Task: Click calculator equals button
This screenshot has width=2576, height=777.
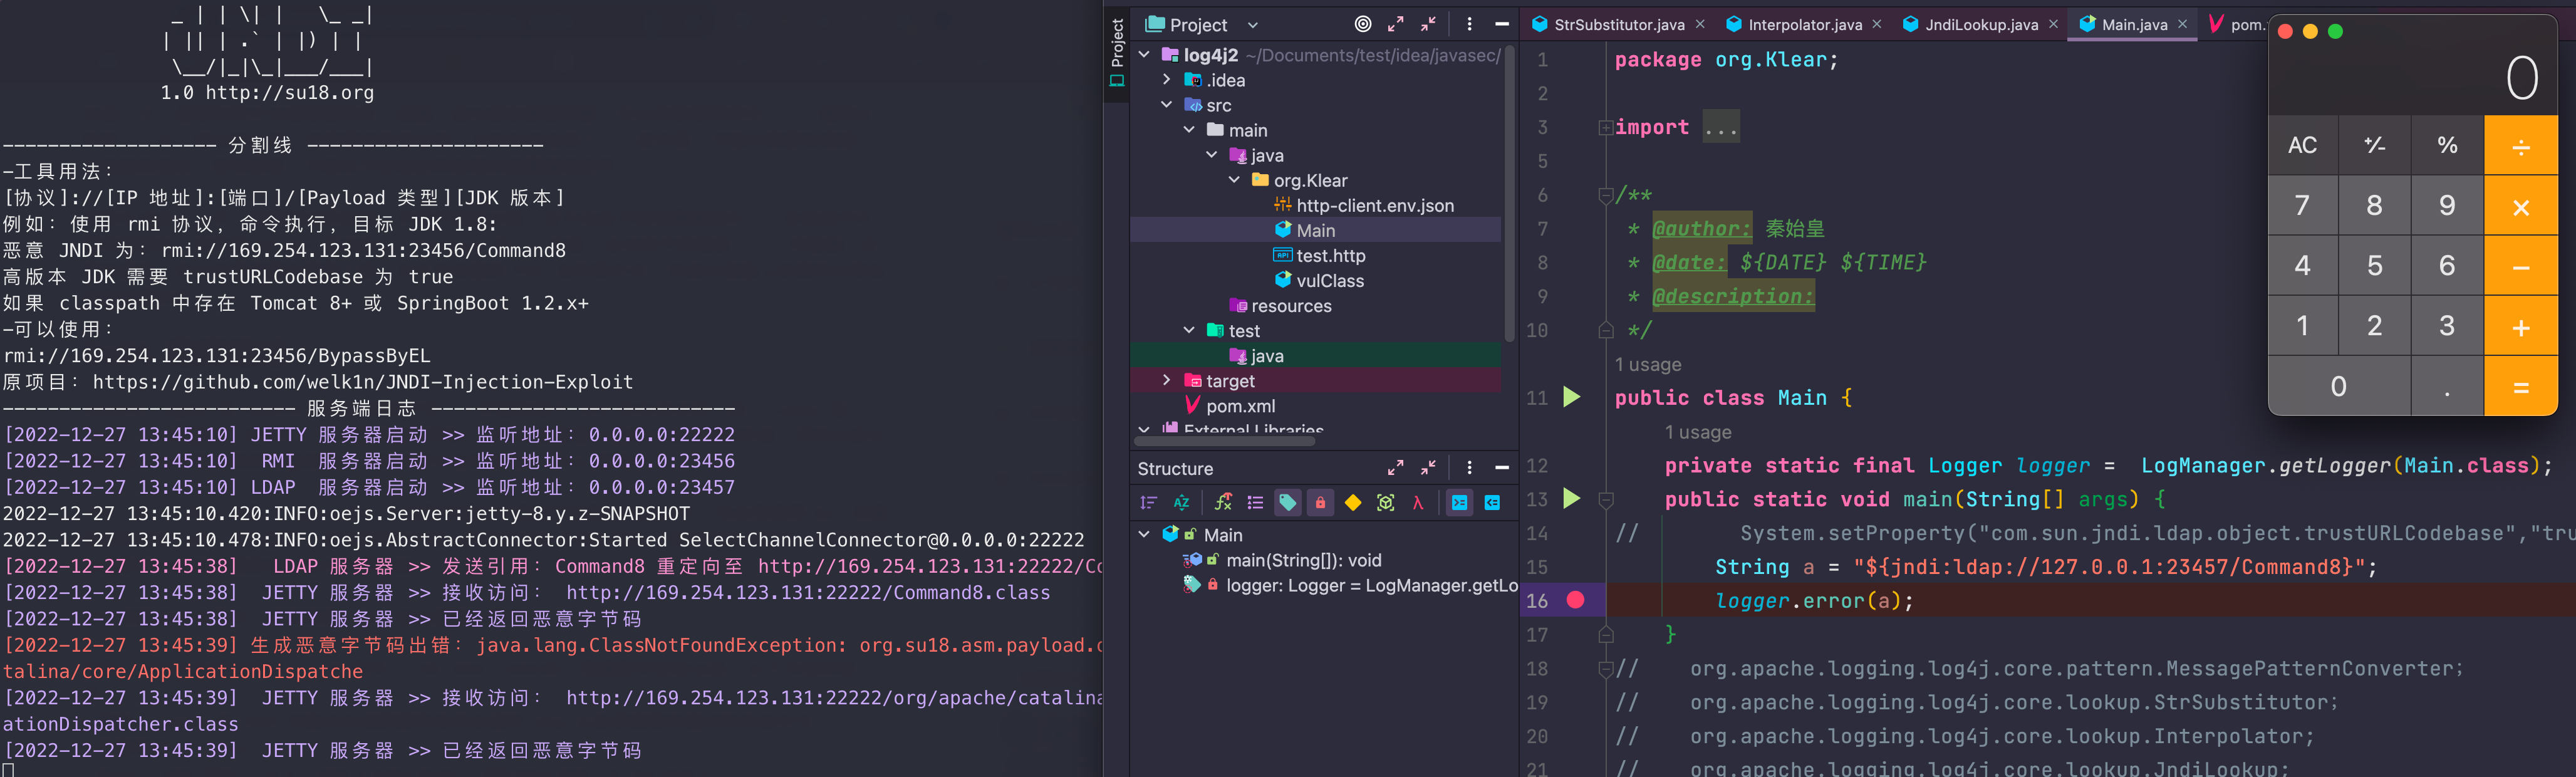Action: click(2521, 386)
